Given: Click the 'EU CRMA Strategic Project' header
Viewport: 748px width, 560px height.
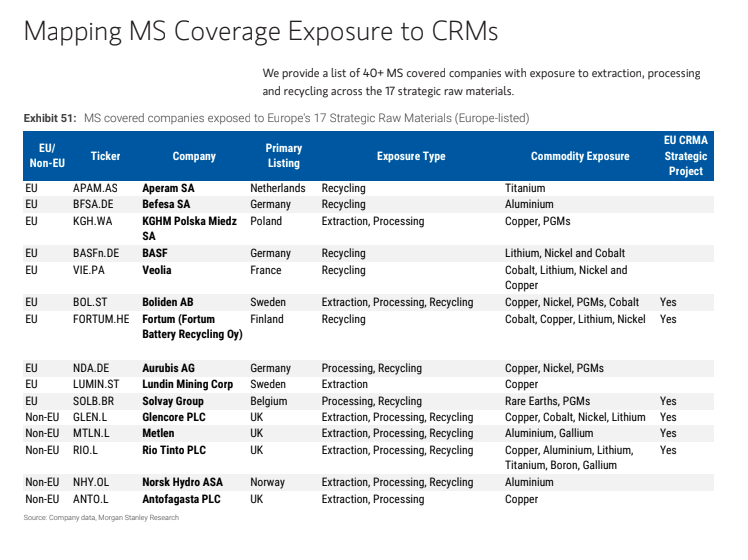Looking at the screenshot, I should (x=686, y=156).
